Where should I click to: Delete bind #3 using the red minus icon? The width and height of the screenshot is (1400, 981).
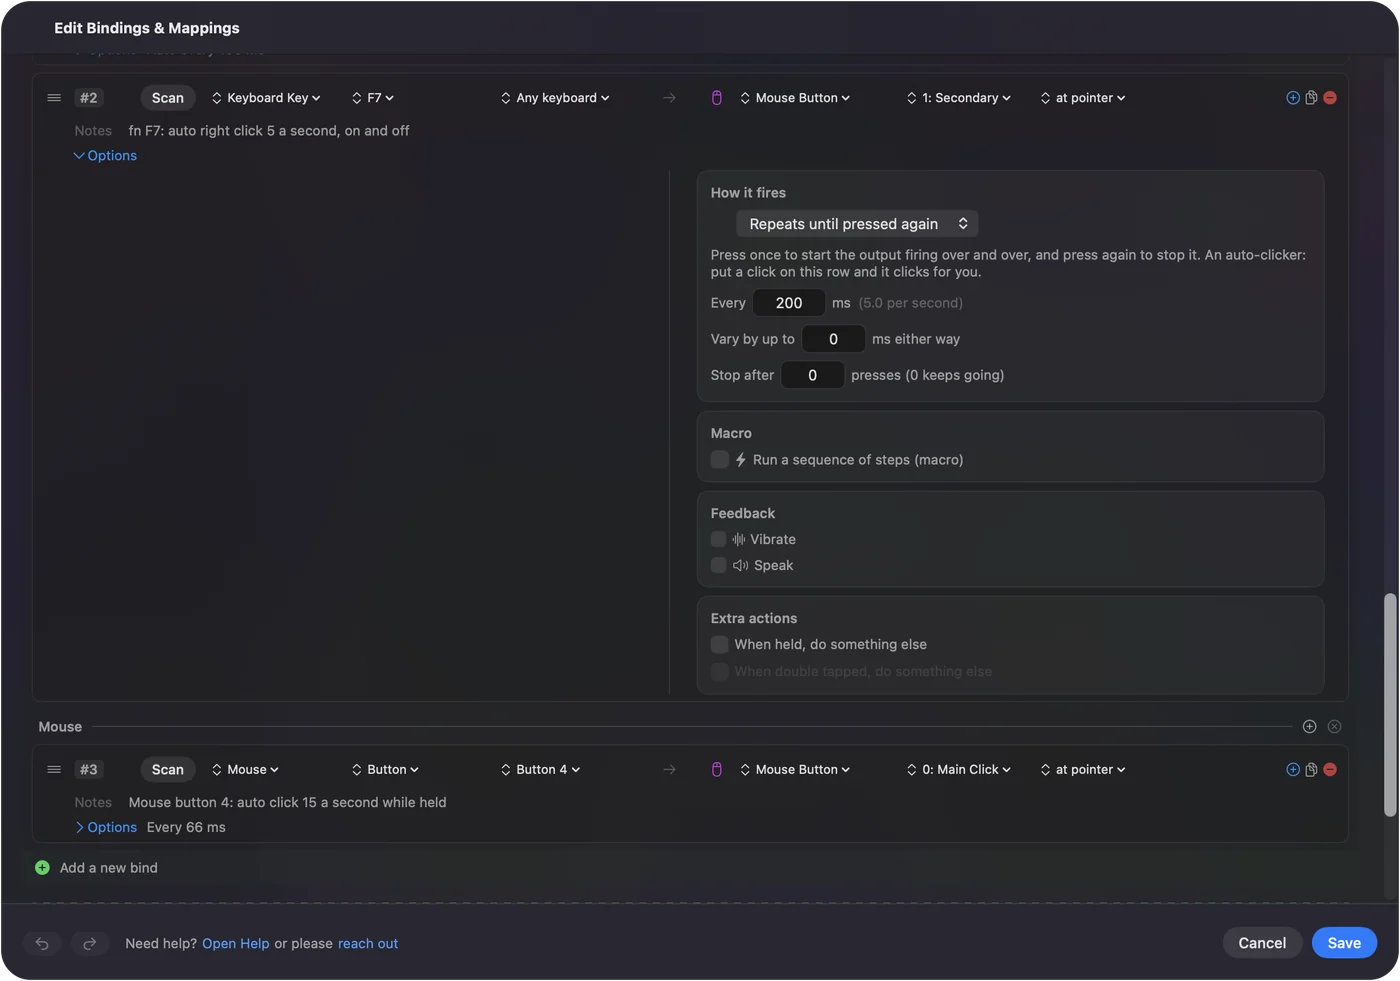point(1330,770)
